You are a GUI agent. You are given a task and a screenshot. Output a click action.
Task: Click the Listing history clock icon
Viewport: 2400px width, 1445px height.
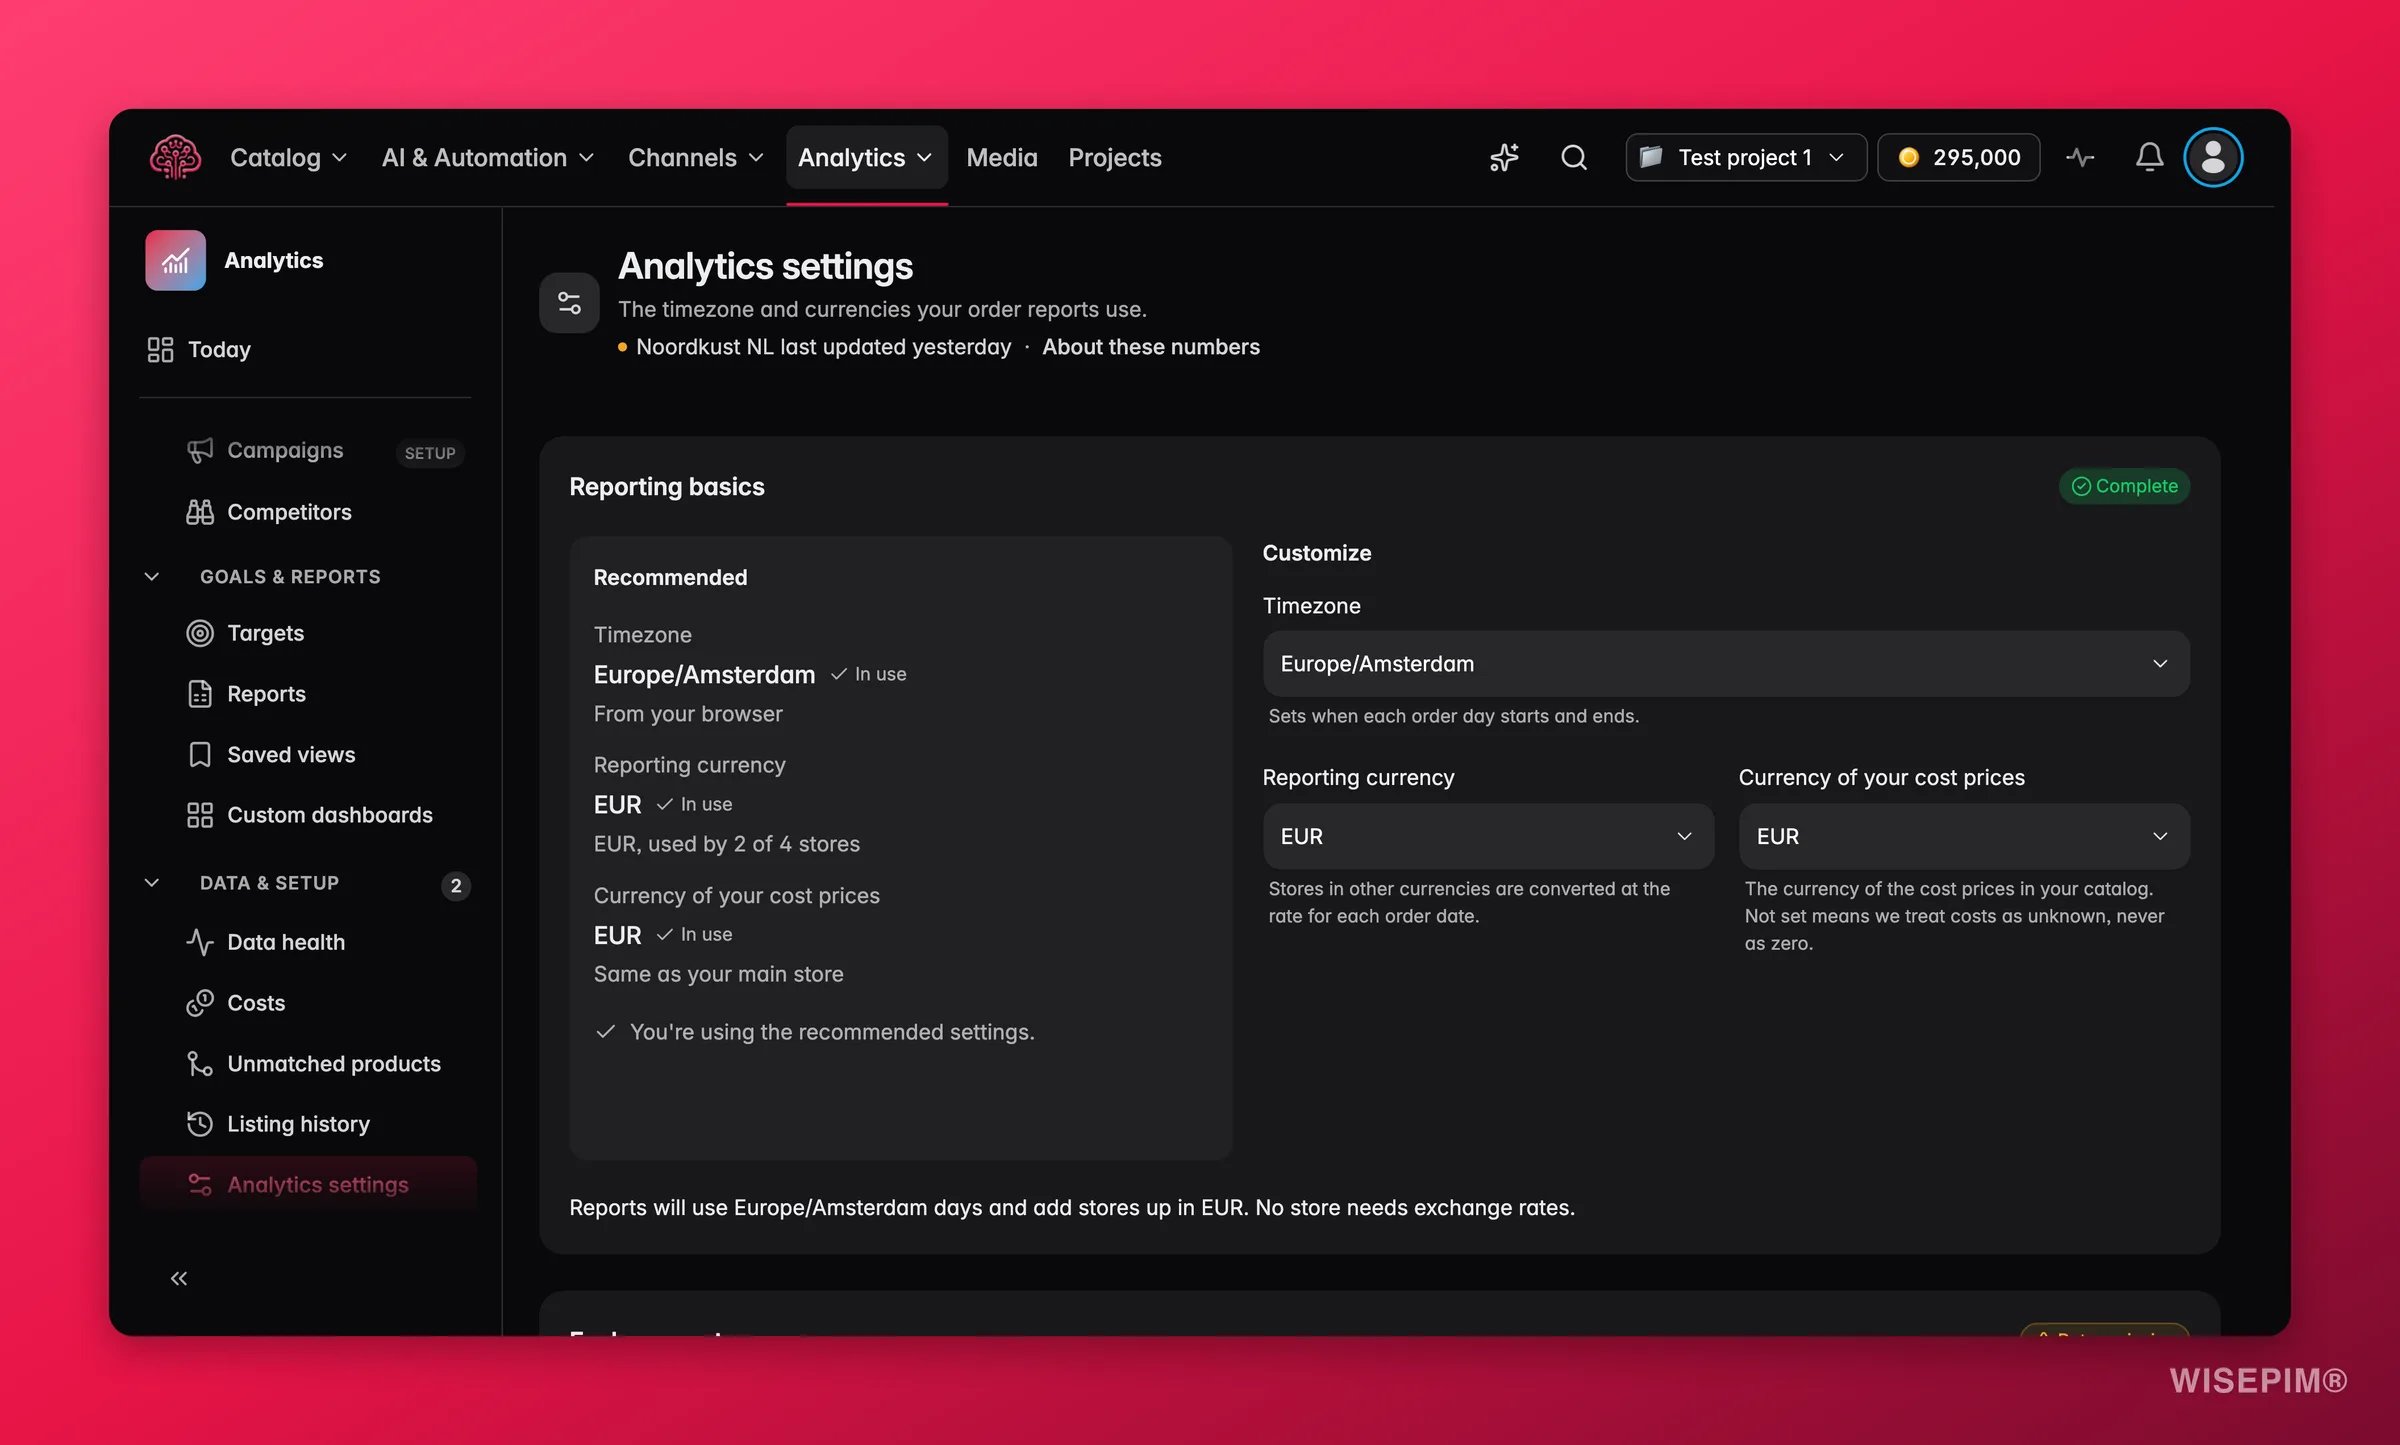[200, 1124]
